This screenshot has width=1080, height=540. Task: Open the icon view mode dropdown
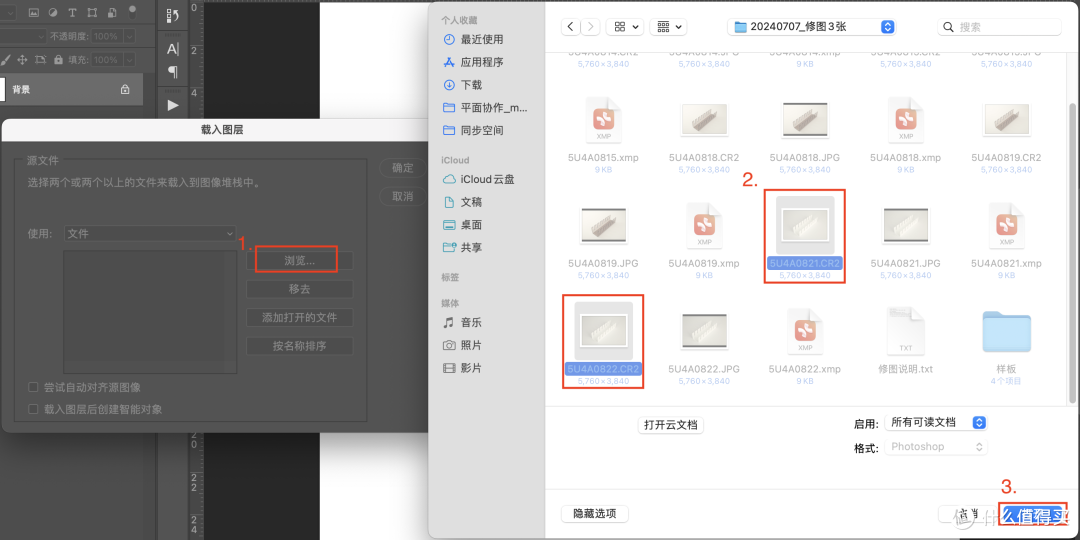[625, 27]
